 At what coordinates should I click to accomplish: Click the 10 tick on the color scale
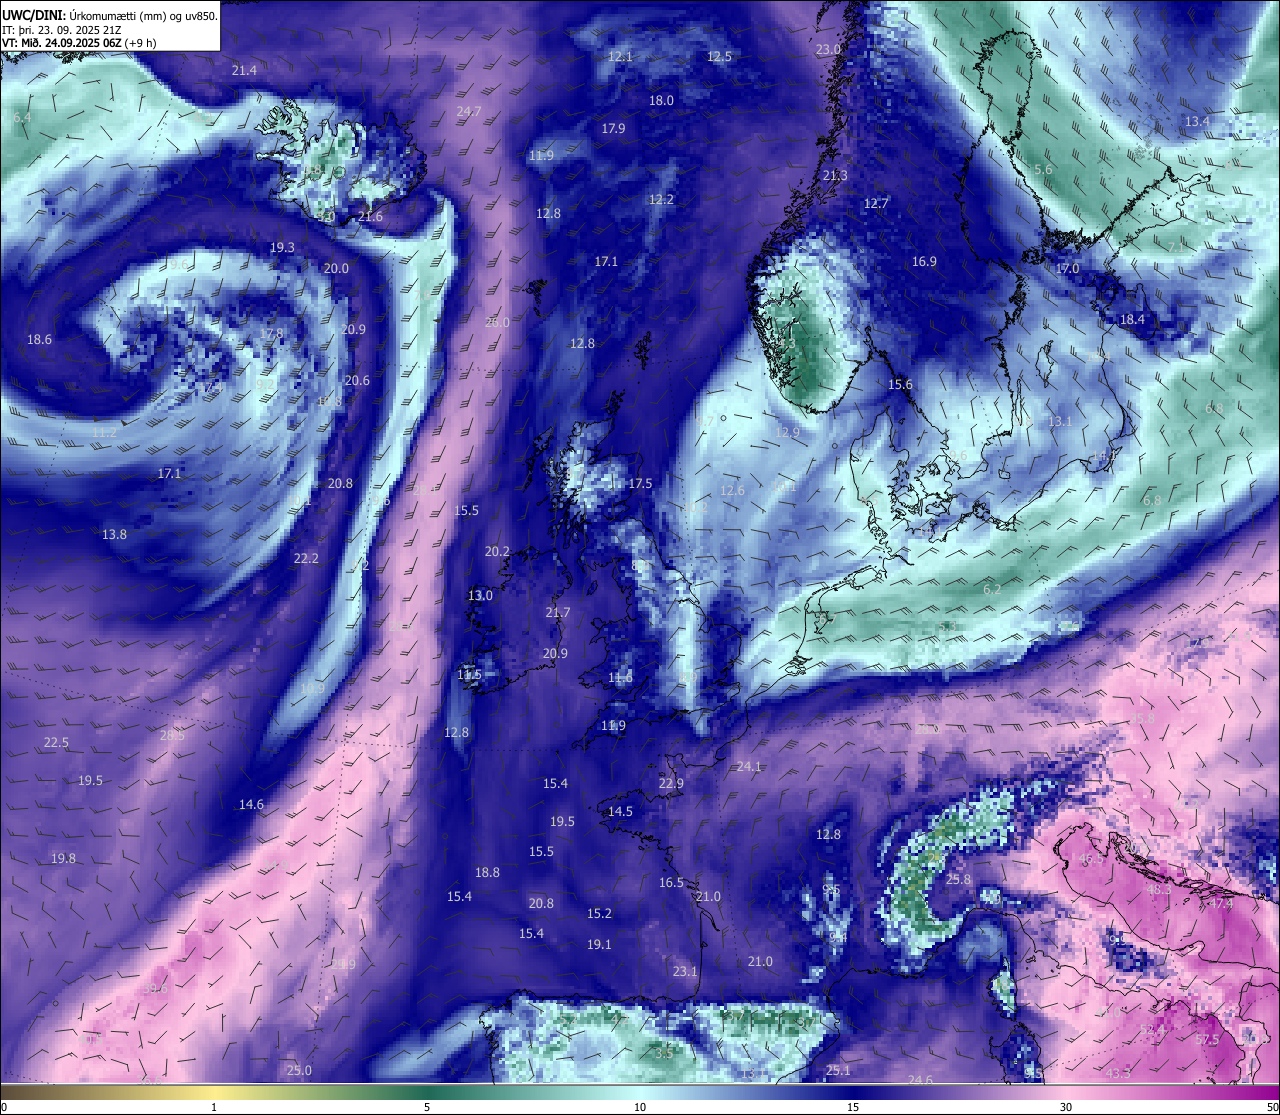[x=640, y=1107]
